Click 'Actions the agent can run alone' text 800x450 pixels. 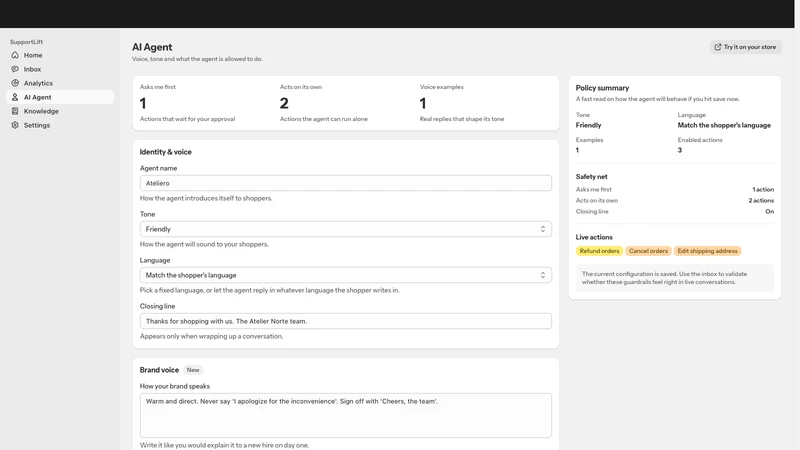(323, 119)
